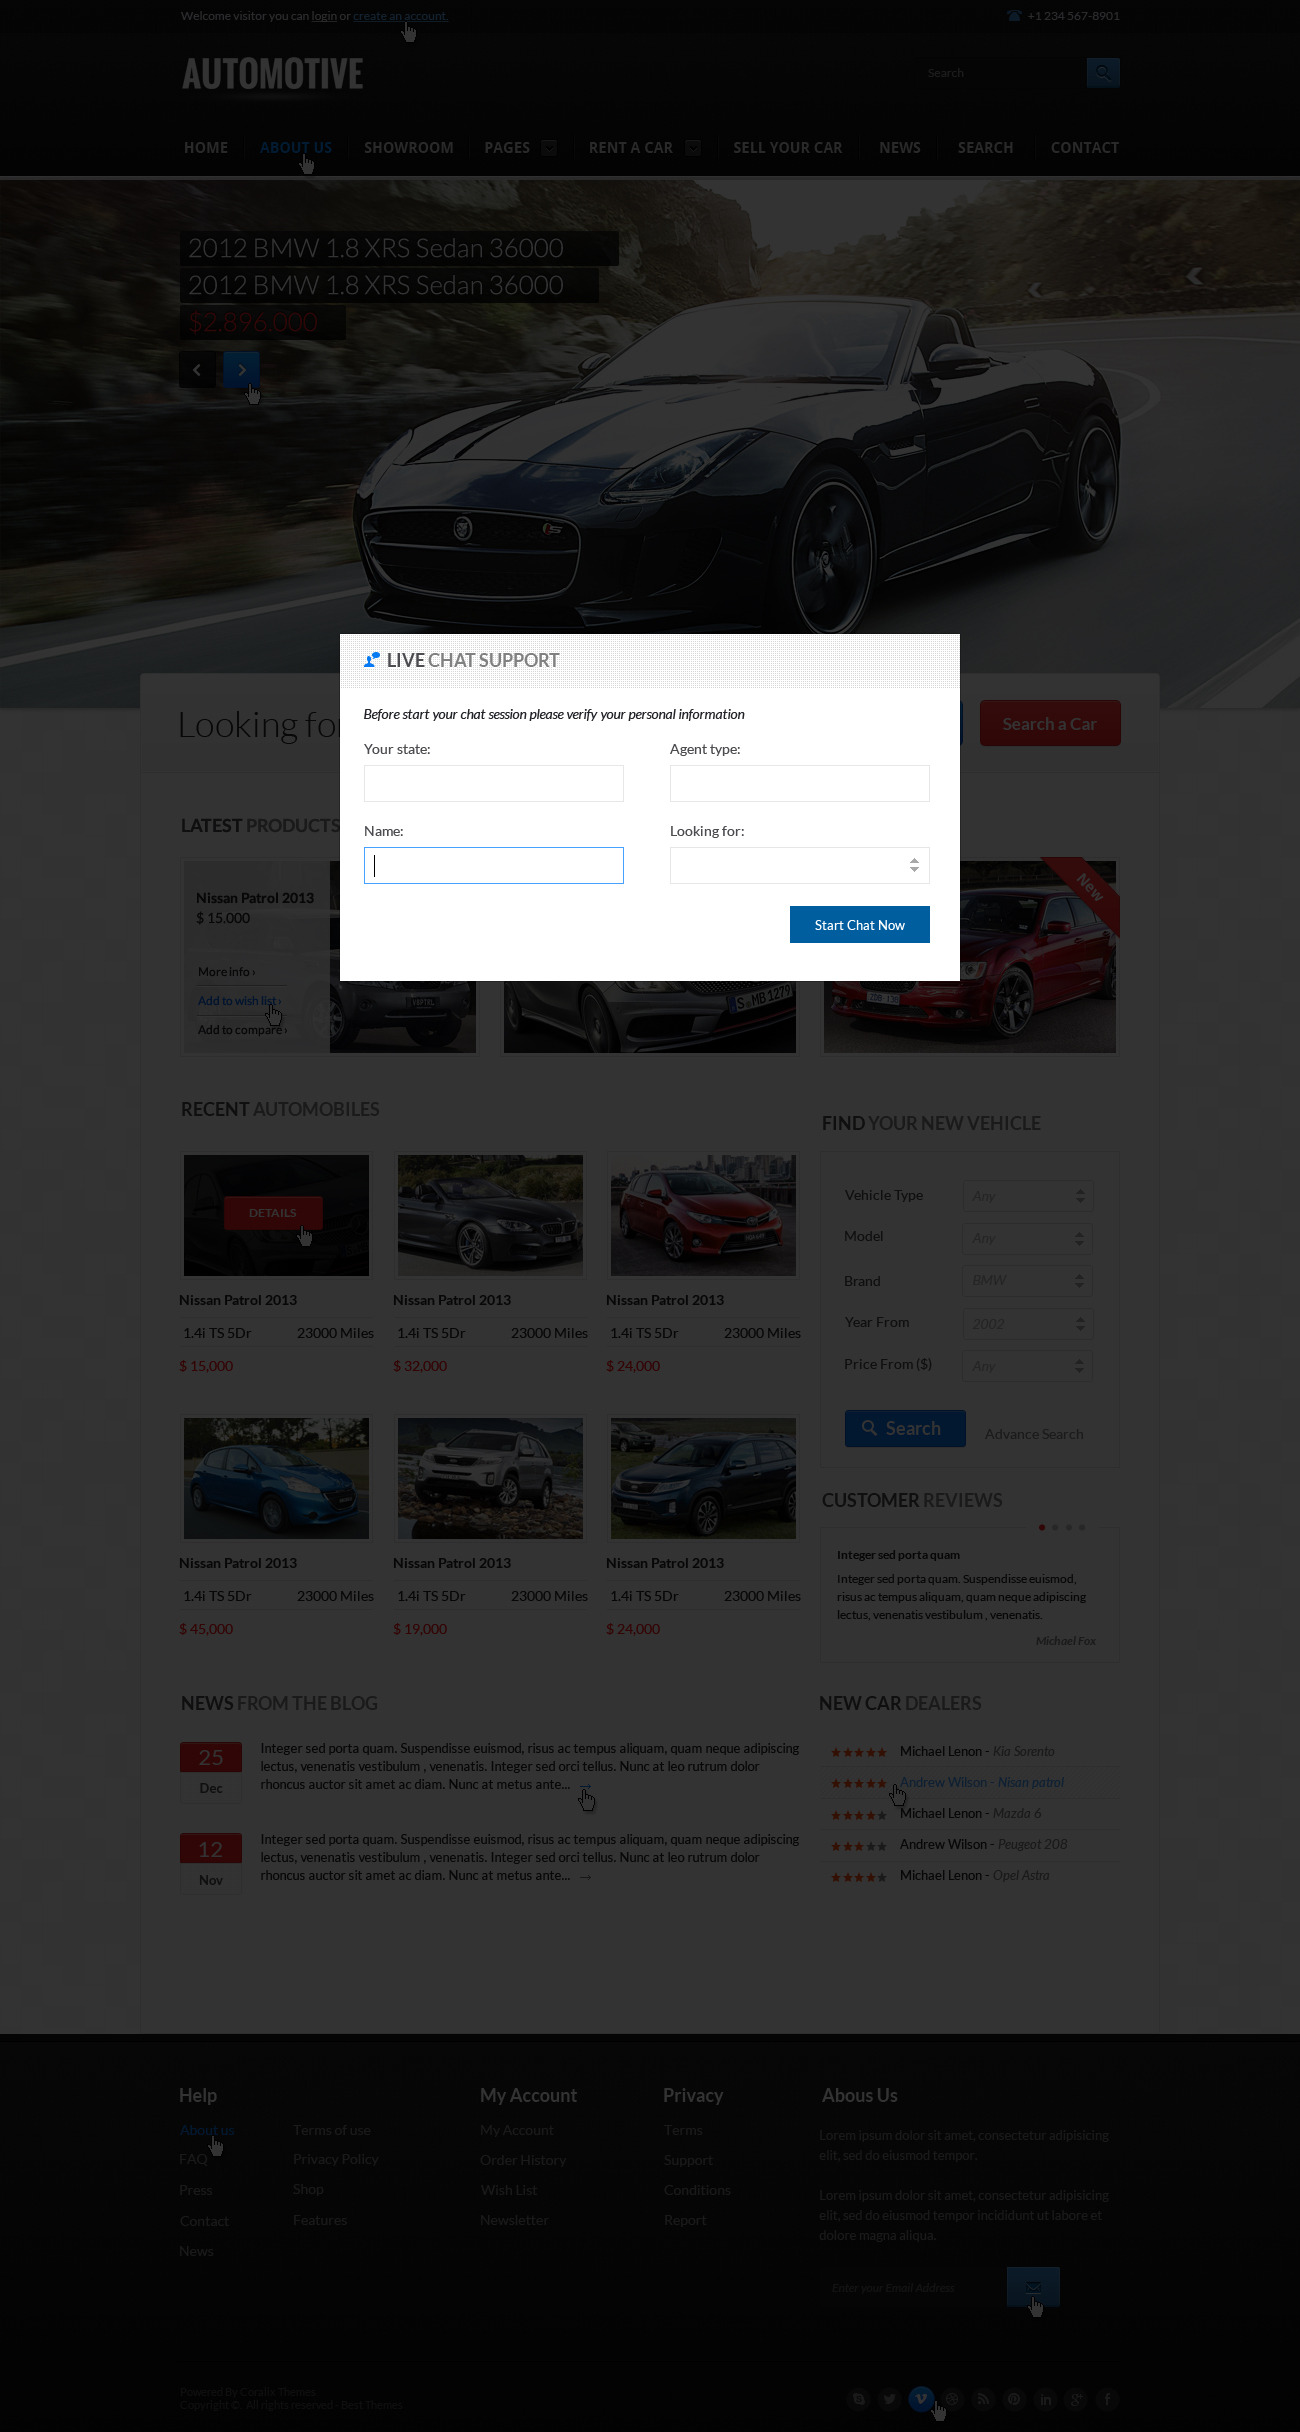Open the Dribbble icon in the footer
This screenshot has height=2432, width=1300.
(952, 2399)
